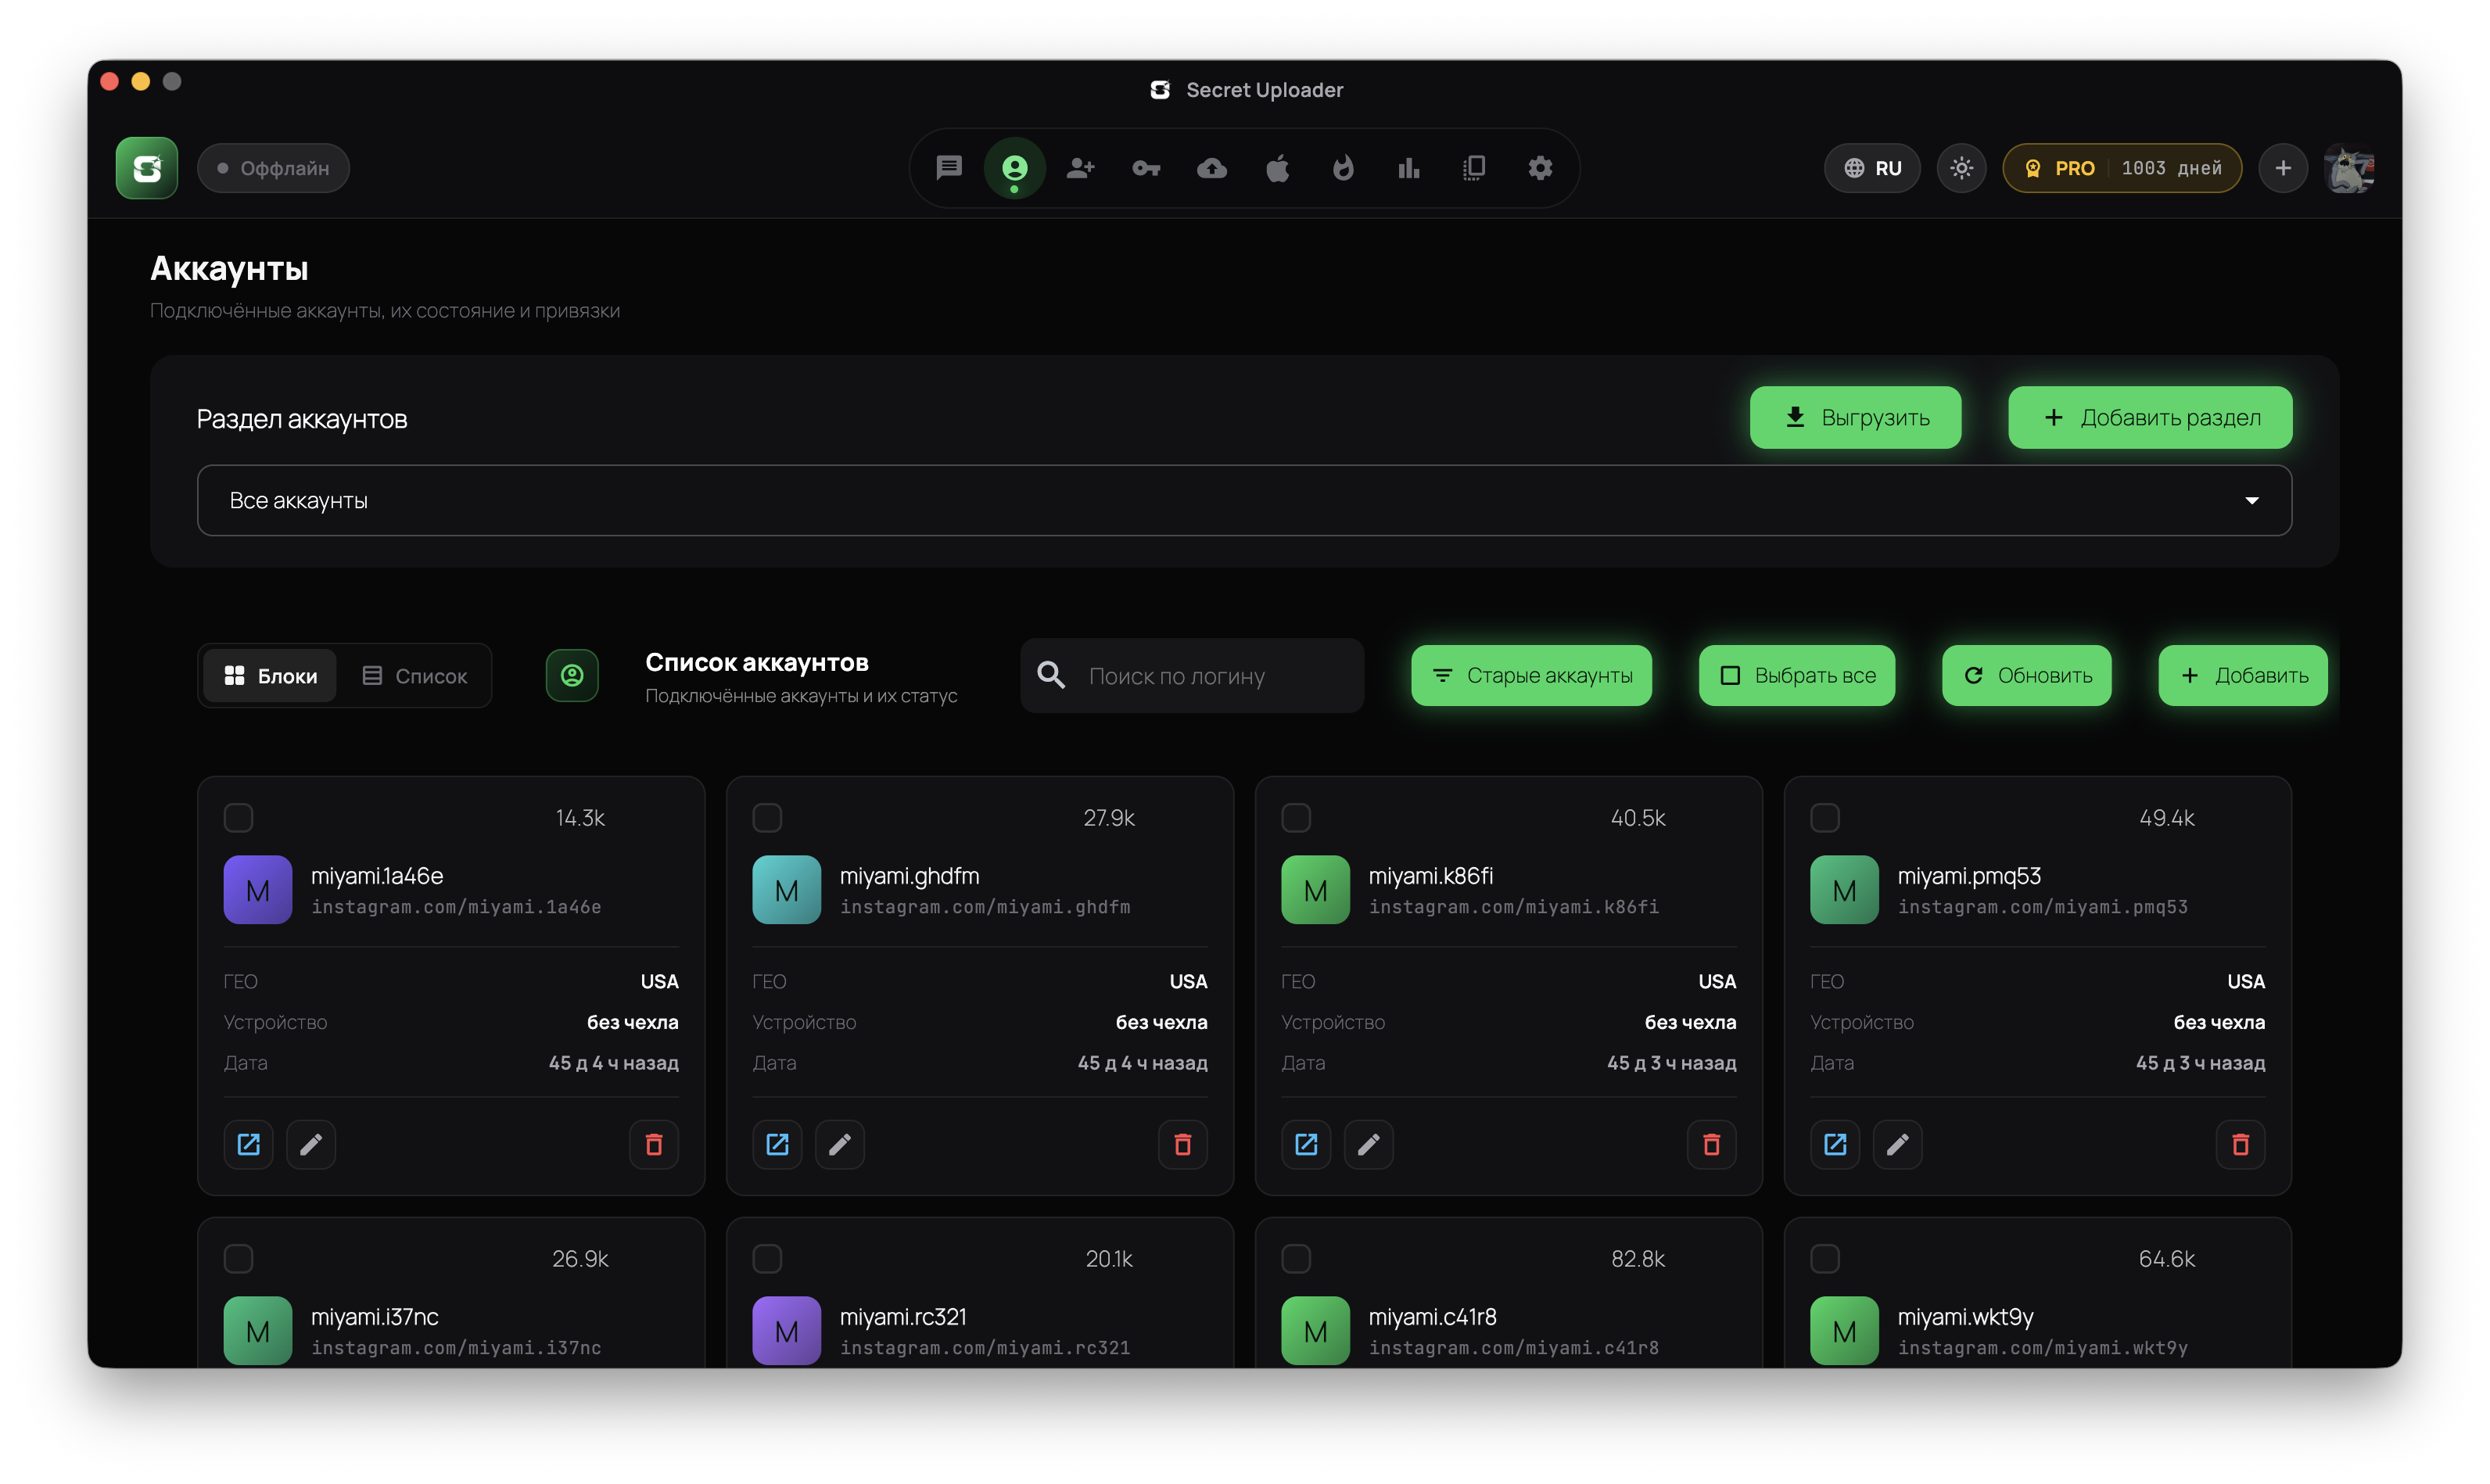The image size is (2490, 1484).
Task: Select the miyami.pmq53 account checkbox
Action: click(x=1825, y=817)
